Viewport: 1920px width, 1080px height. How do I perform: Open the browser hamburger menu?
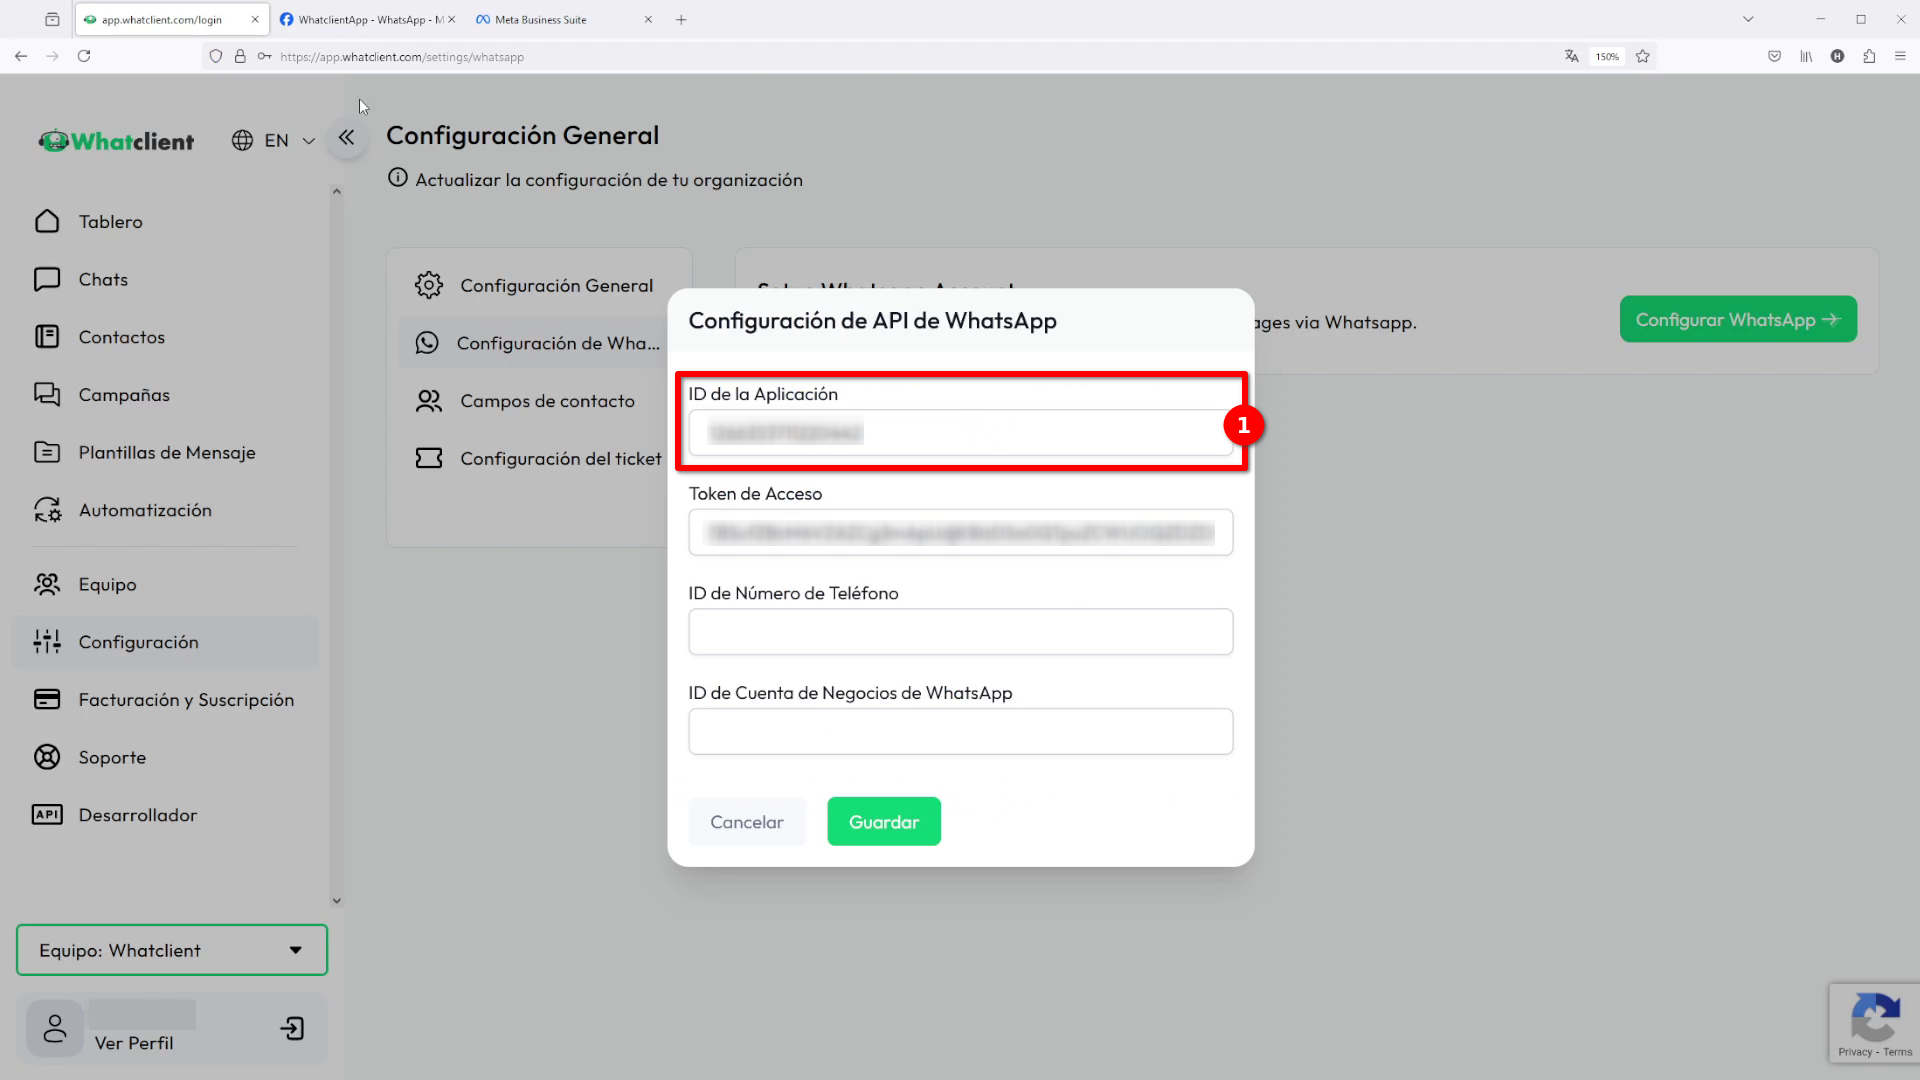point(1900,57)
